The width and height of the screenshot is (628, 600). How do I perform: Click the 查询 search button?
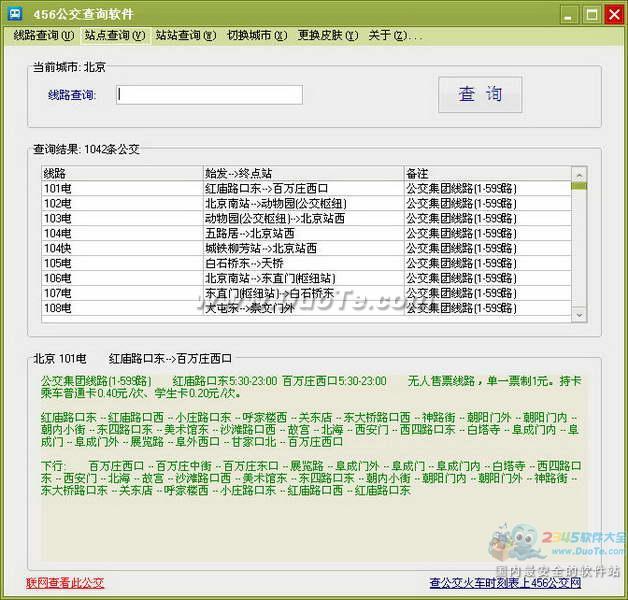point(480,95)
